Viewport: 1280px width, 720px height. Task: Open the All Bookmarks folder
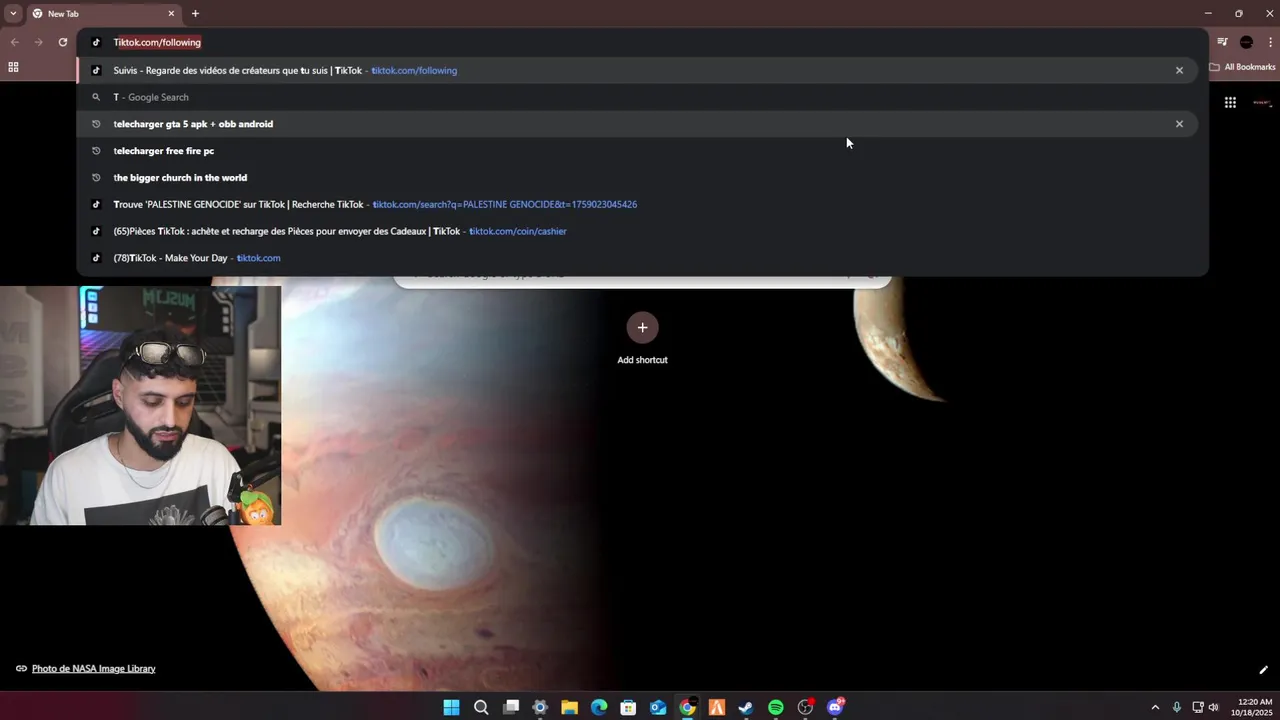tap(1242, 67)
